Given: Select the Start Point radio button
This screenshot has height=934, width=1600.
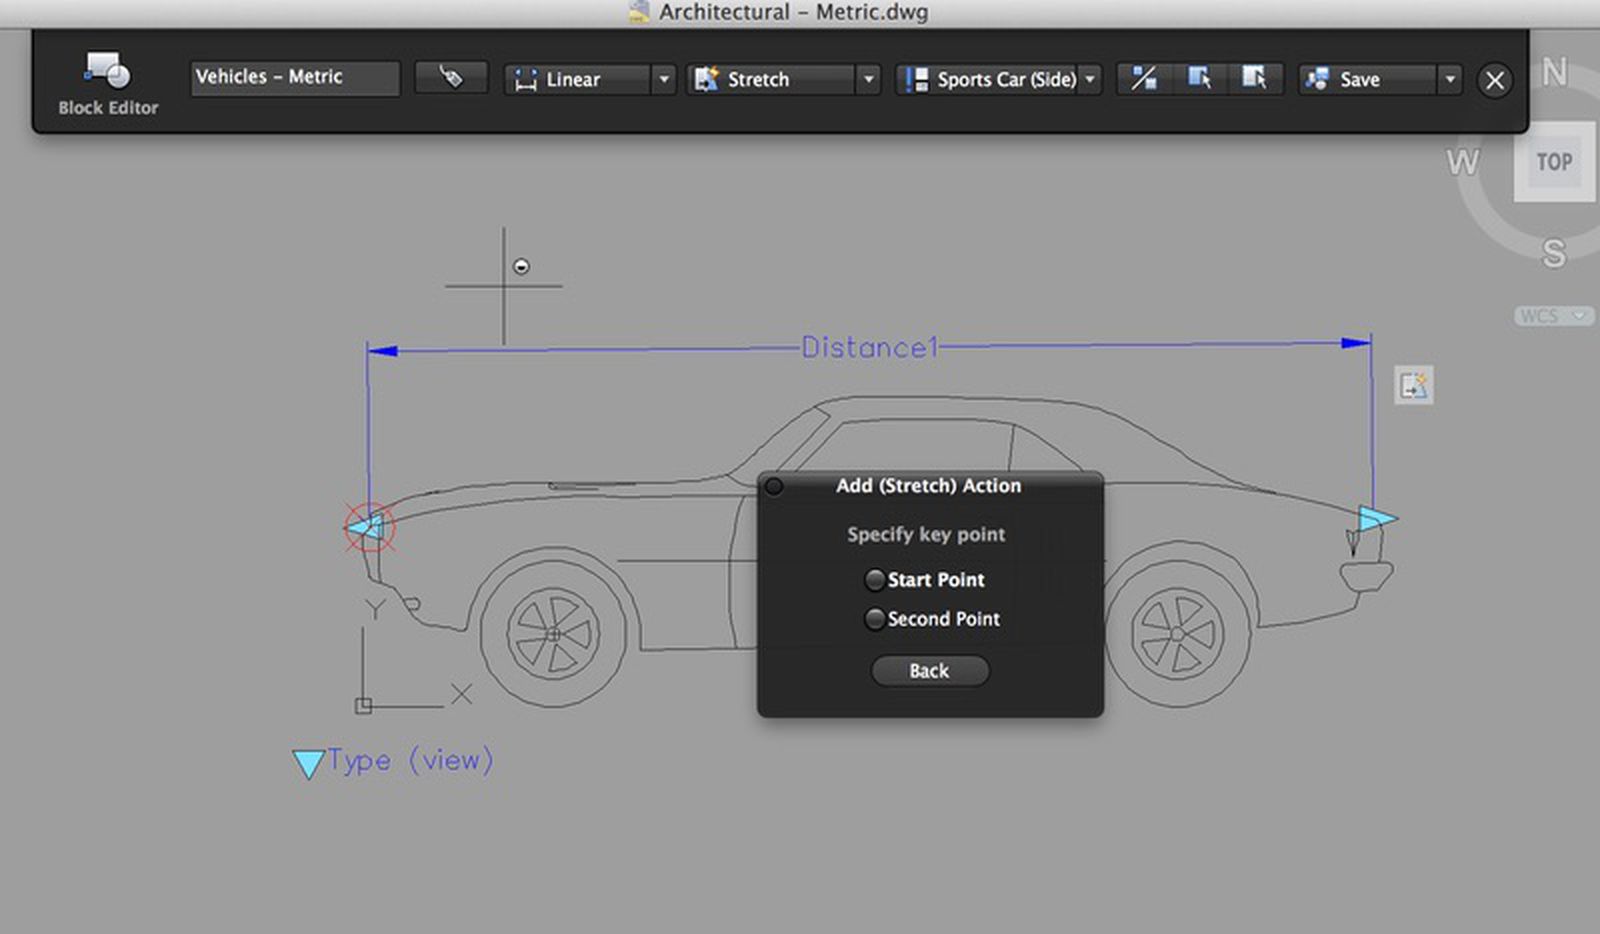Looking at the screenshot, I should pyautogui.click(x=875, y=579).
